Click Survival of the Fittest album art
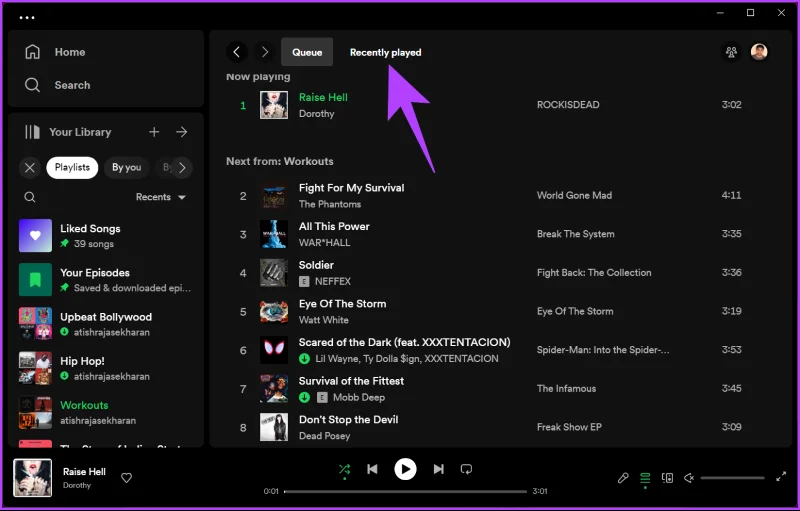 tap(274, 389)
